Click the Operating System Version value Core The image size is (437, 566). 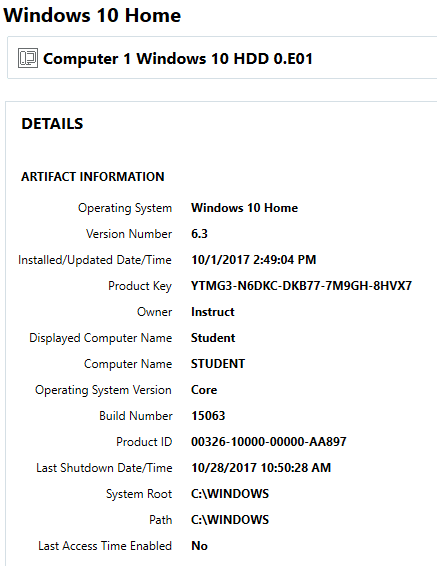point(204,390)
